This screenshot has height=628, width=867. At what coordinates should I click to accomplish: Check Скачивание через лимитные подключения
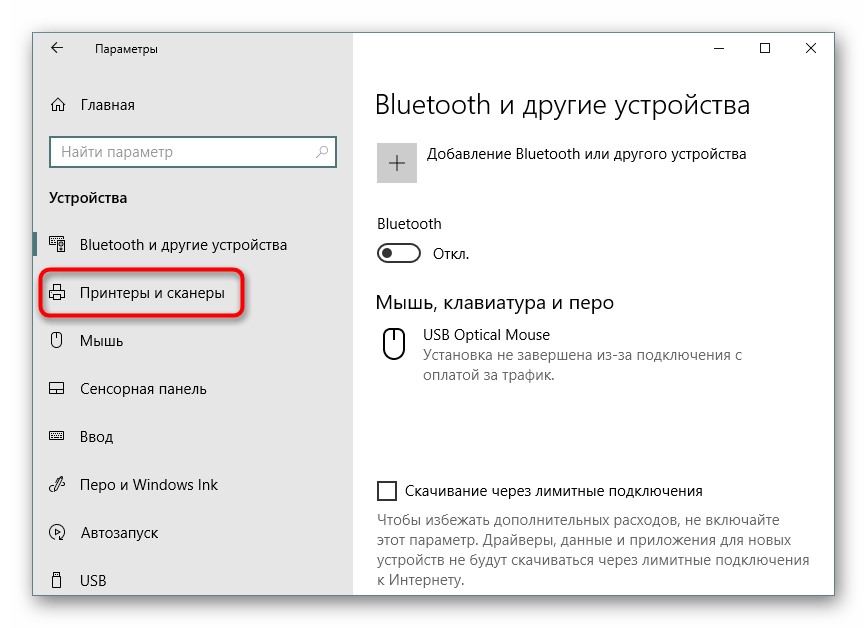tap(384, 490)
